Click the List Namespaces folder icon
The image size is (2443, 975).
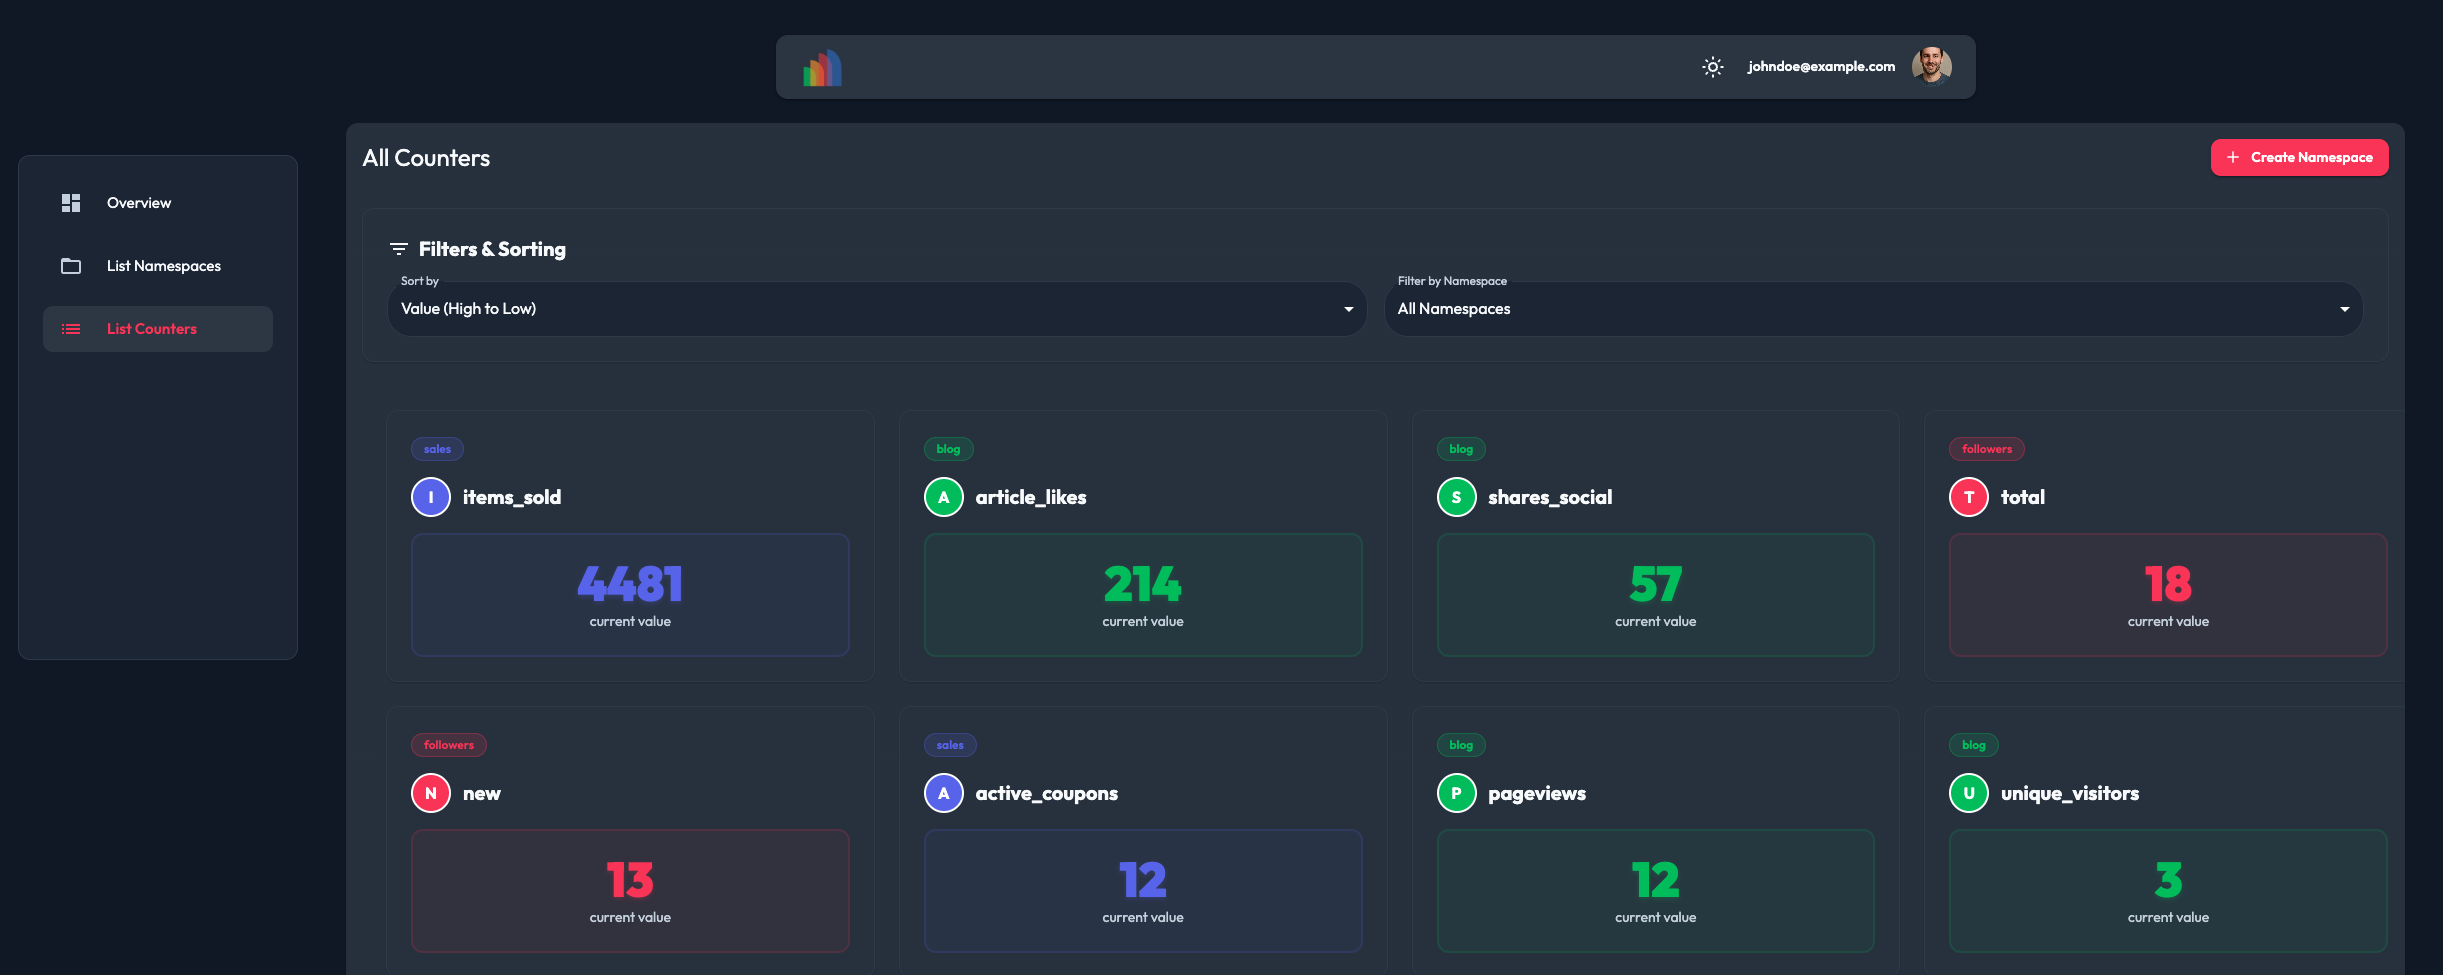coord(71,265)
